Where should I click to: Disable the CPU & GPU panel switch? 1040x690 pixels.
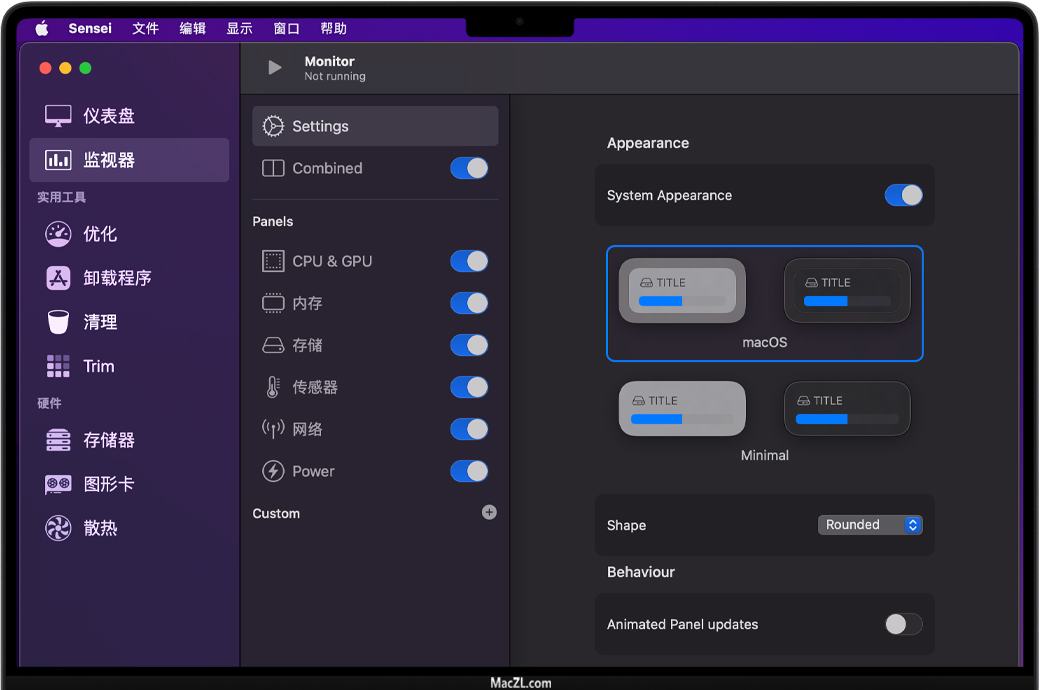click(x=469, y=261)
